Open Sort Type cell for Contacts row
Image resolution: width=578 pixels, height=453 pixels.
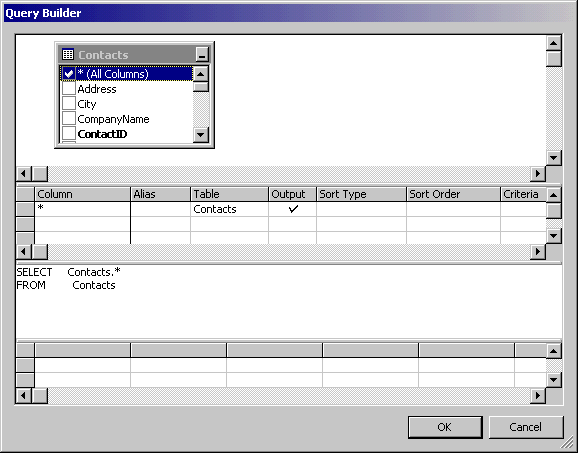point(361,209)
